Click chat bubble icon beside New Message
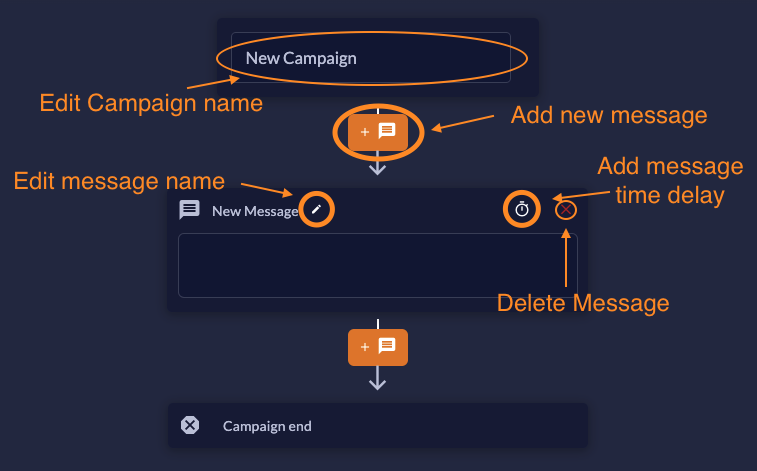The image size is (757, 471). pos(189,210)
